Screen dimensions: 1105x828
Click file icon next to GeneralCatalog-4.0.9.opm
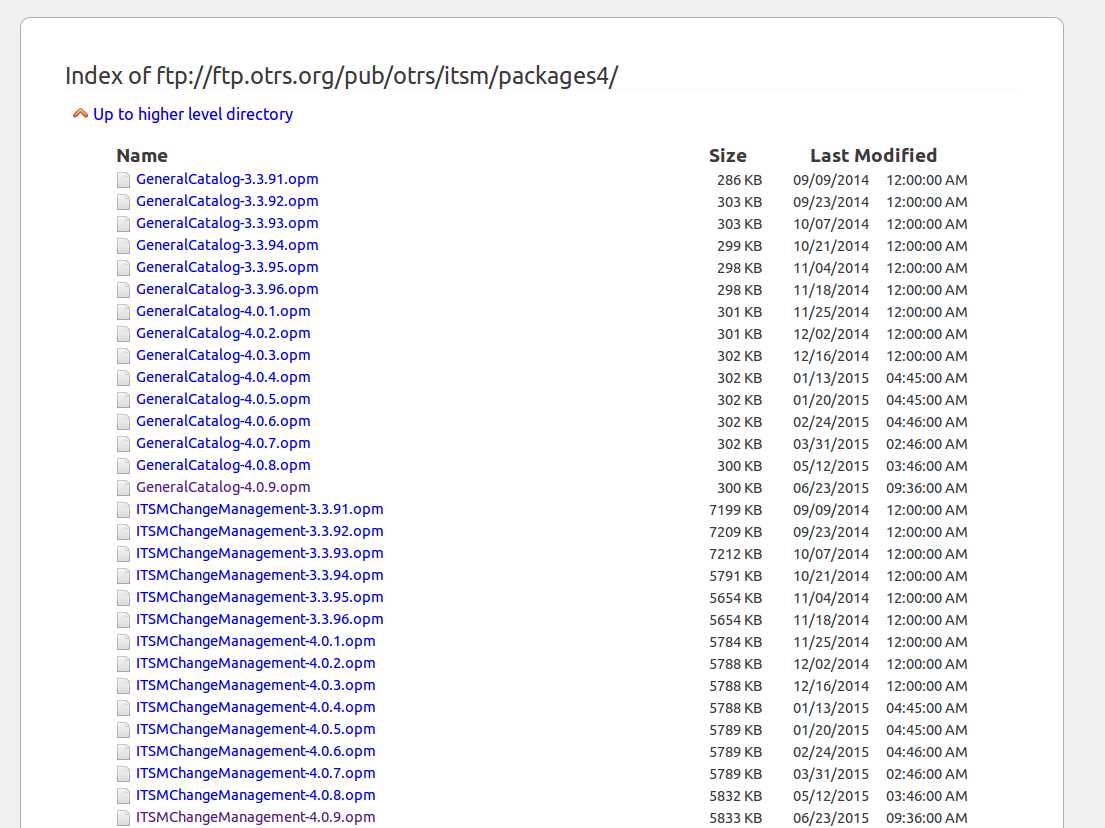point(123,488)
